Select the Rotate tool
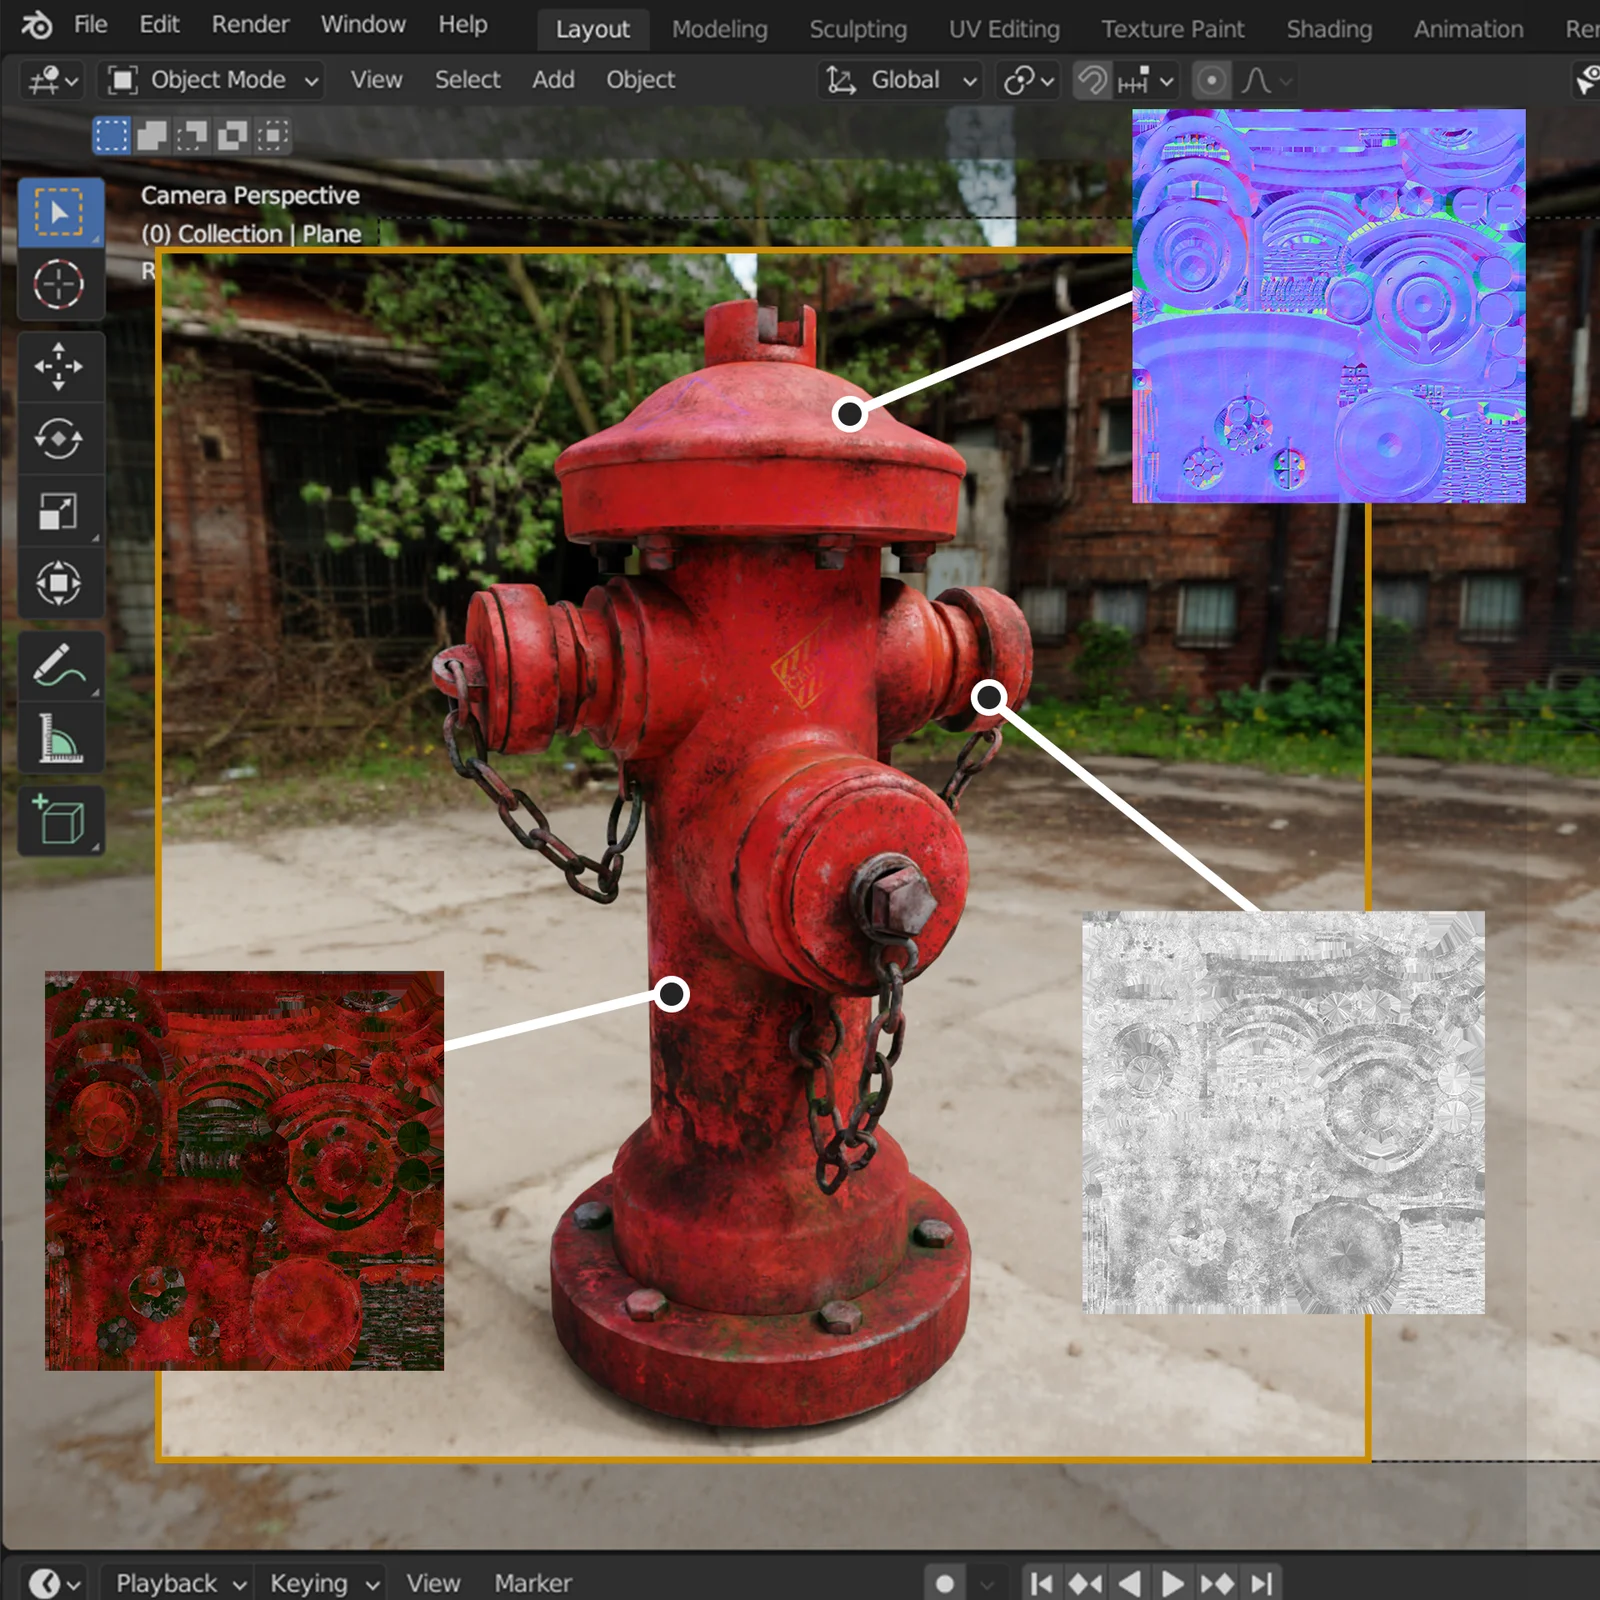The height and width of the screenshot is (1600, 1600). [59, 438]
